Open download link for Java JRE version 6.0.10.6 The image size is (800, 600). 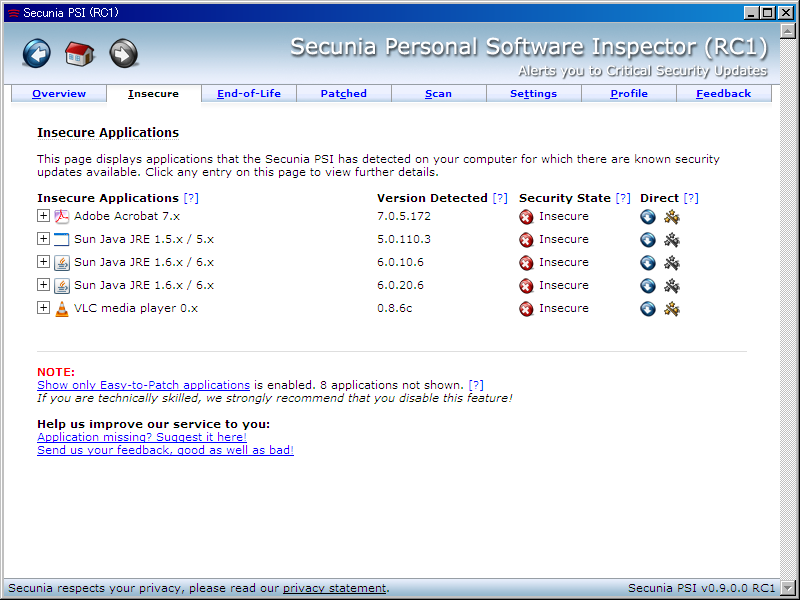(x=648, y=263)
